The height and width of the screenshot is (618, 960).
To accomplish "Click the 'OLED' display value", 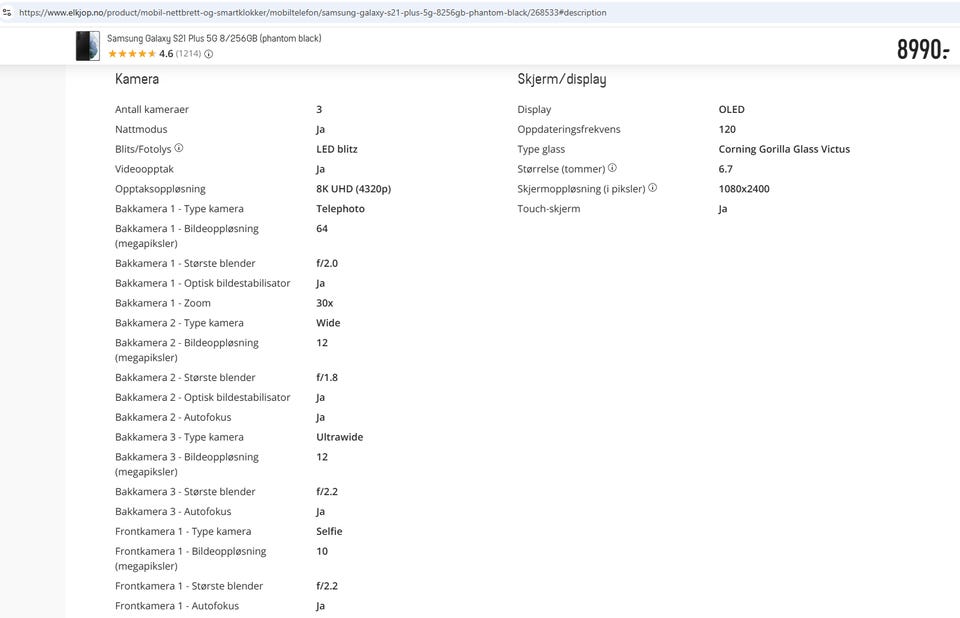I will click(732, 109).
